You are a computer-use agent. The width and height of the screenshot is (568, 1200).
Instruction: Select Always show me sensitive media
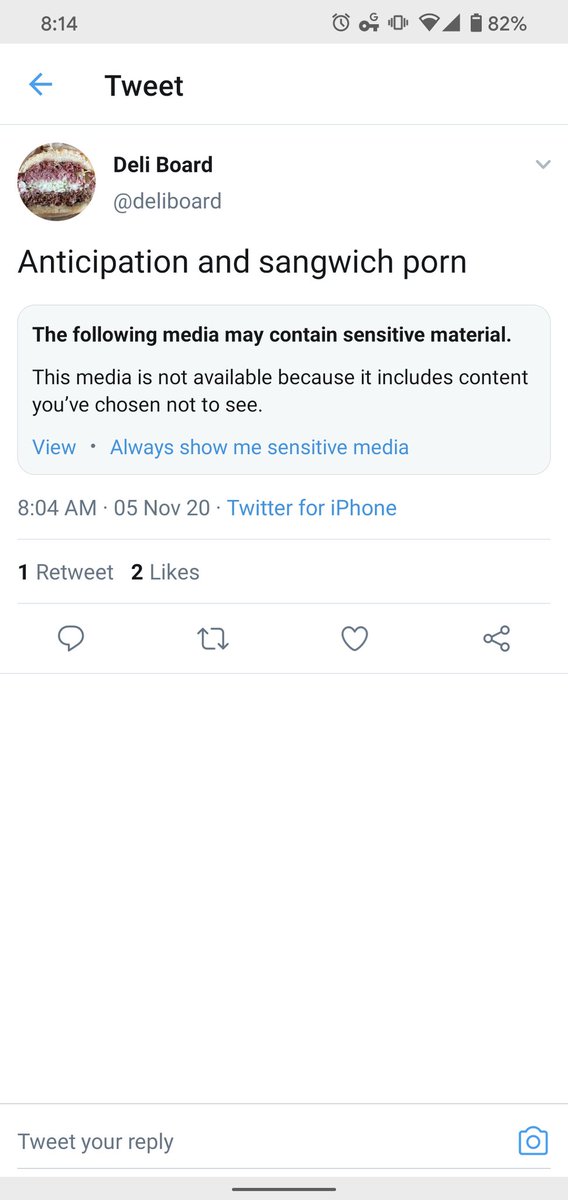coord(259,447)
